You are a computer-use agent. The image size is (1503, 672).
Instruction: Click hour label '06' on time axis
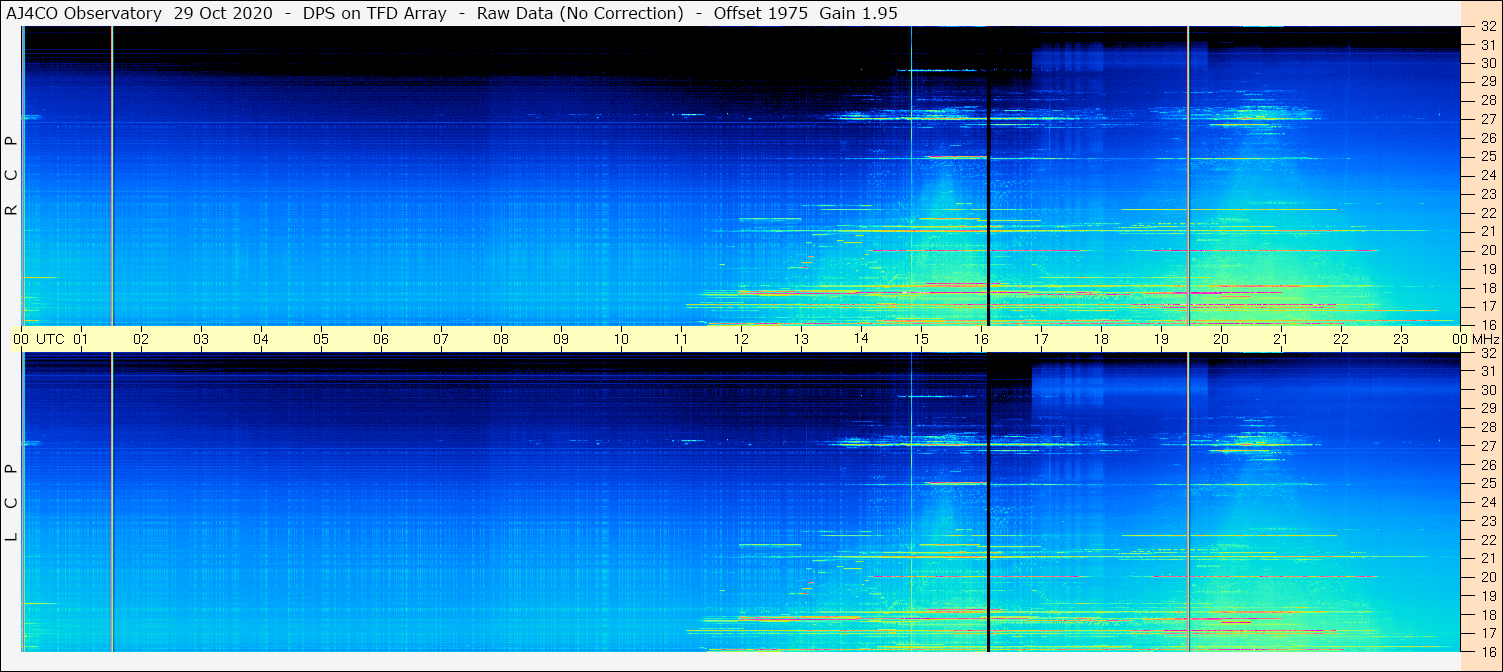point(381,339)
